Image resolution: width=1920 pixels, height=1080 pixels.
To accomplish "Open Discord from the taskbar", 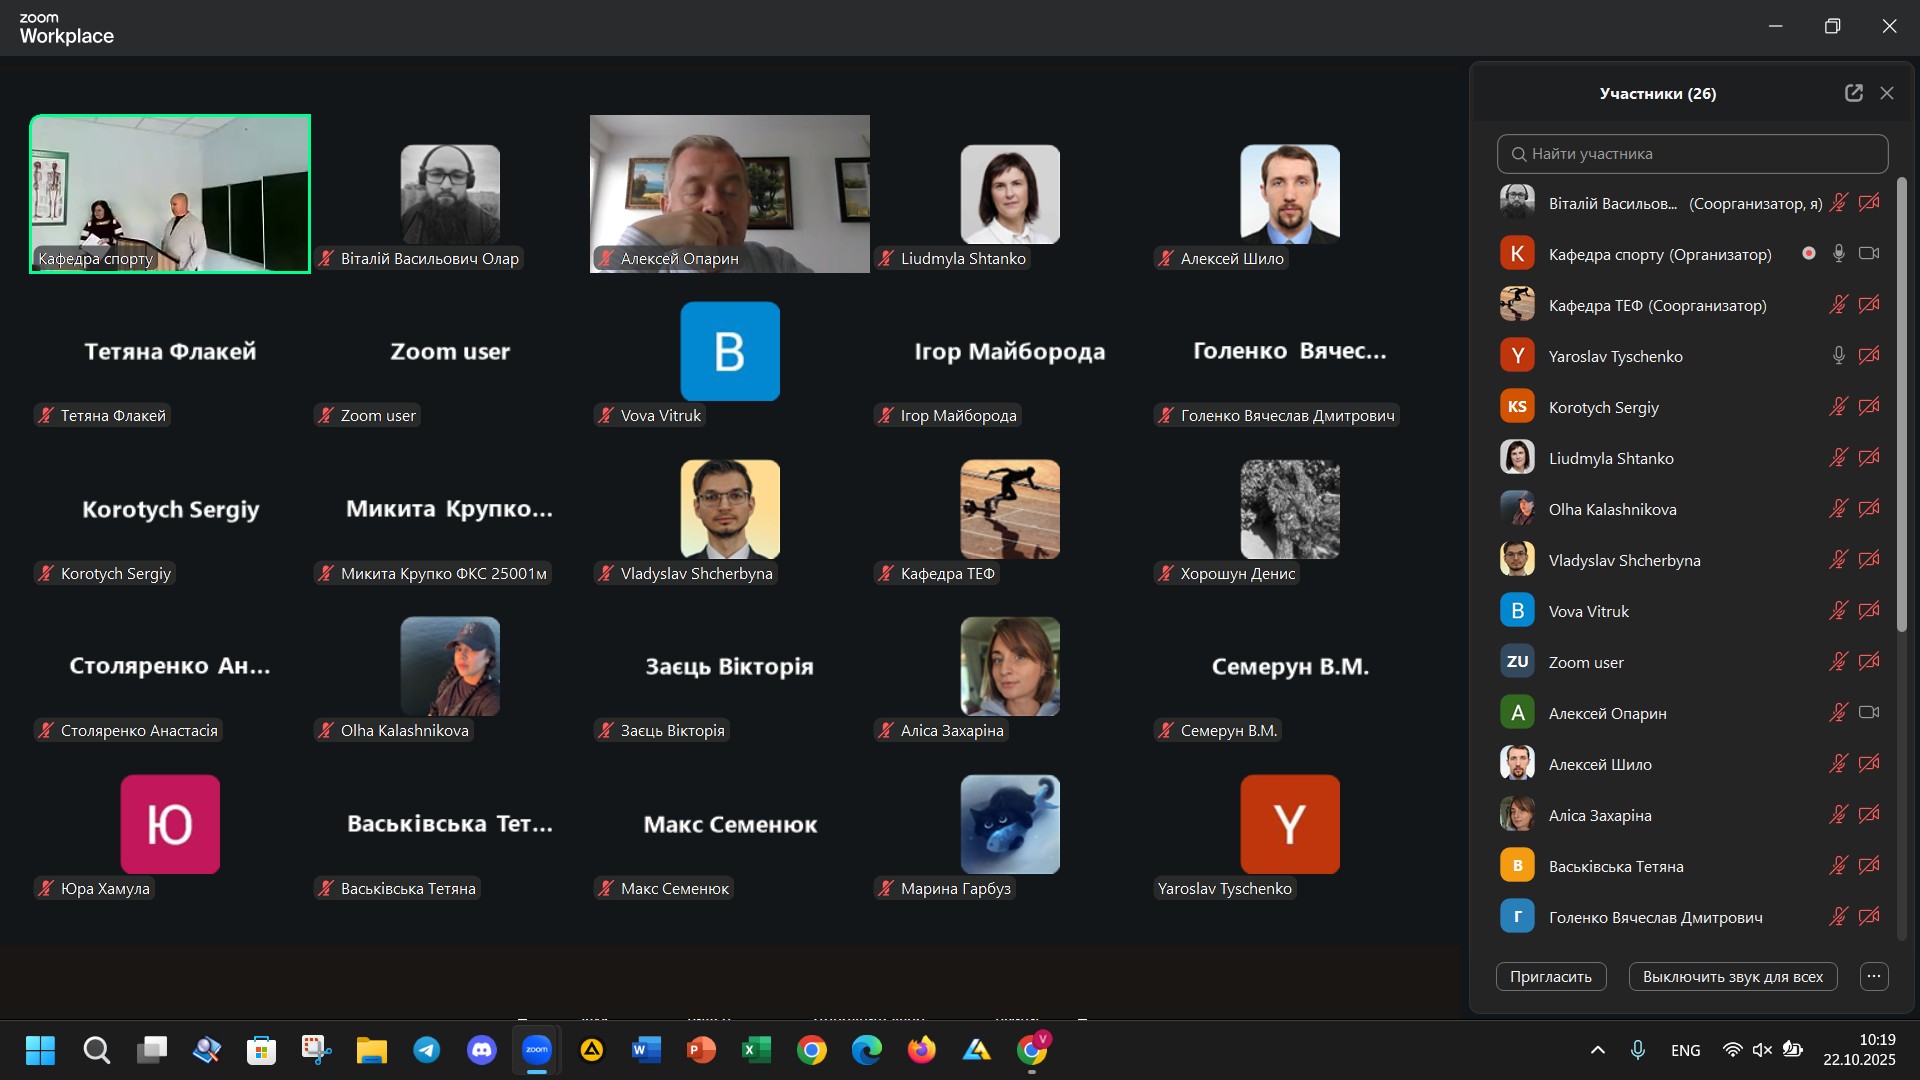I will 482,1050.
